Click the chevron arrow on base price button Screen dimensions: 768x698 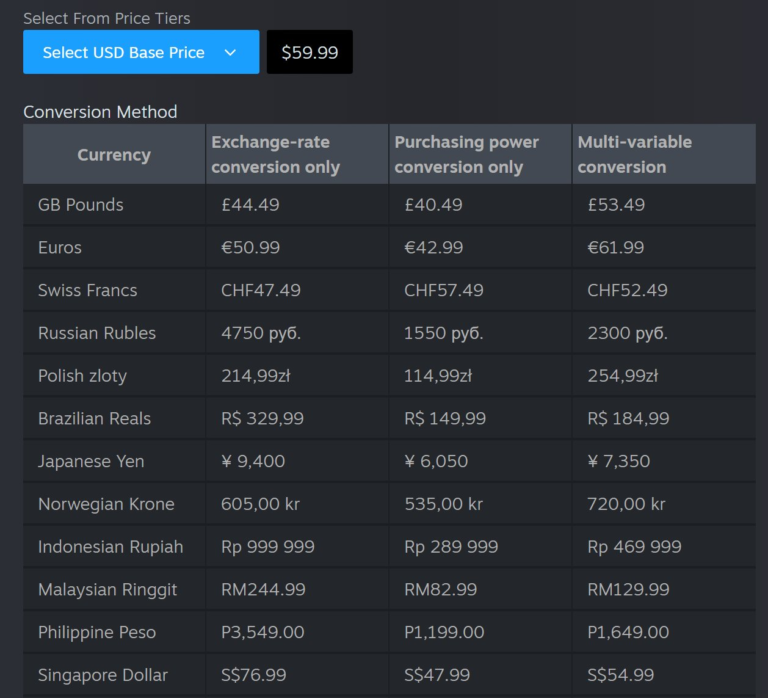(230, 52)
